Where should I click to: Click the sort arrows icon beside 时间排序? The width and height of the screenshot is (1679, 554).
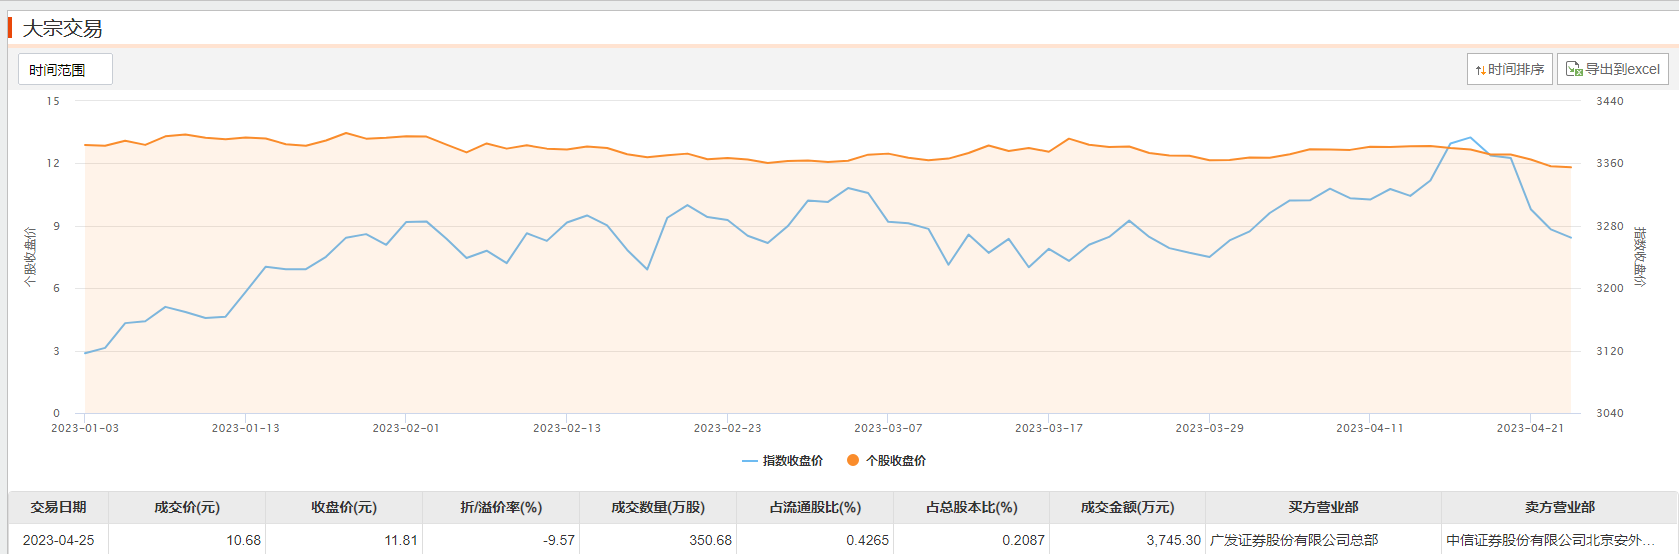click(x=1480, y=70)
